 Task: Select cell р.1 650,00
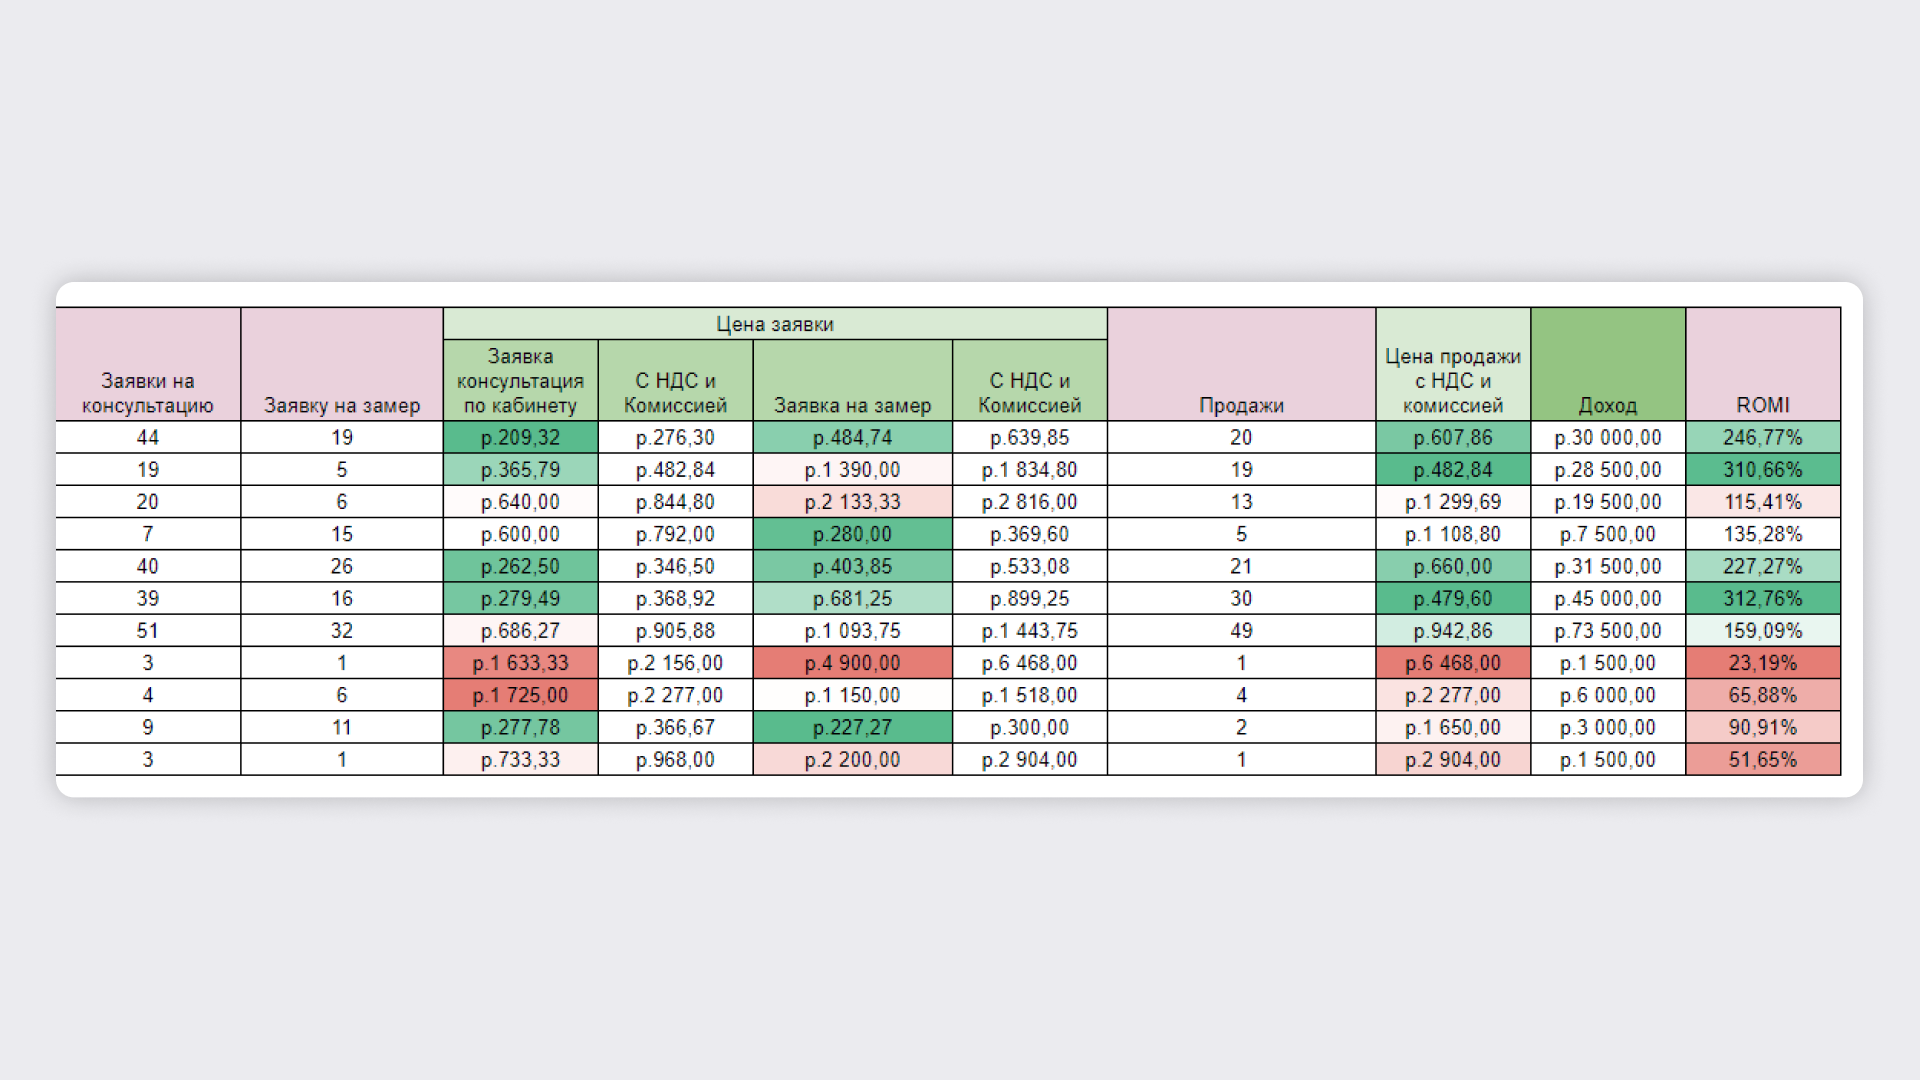click(1453, 727)
